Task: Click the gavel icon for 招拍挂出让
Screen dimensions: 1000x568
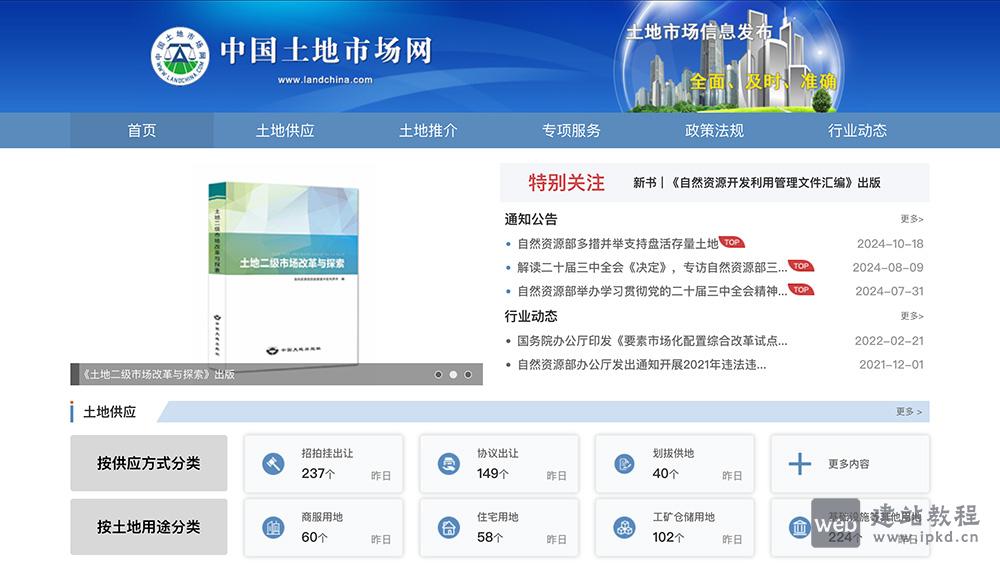Action: pos(274,463)
